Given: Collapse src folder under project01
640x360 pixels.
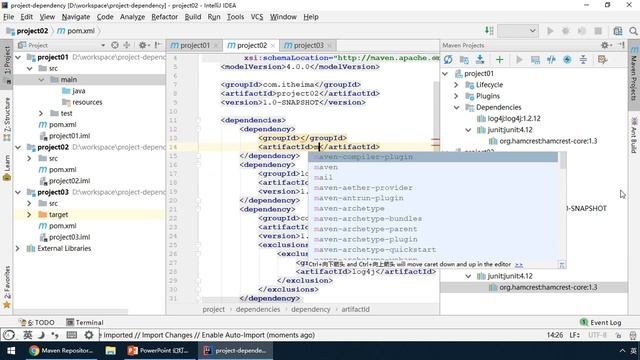Looking at the screenshot, I should click(x=30, y=68).
